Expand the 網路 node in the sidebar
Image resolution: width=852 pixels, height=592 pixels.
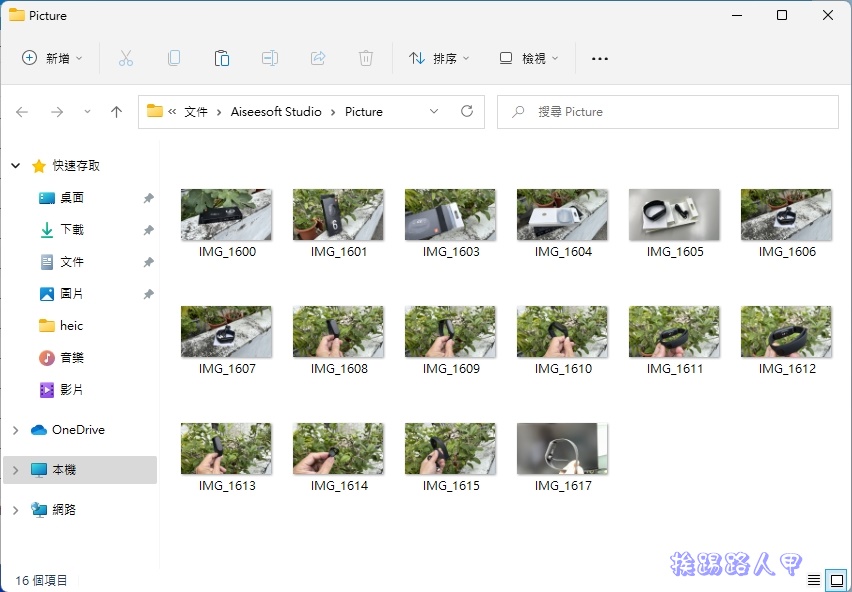pyautogui.click(x=14, y=509)
